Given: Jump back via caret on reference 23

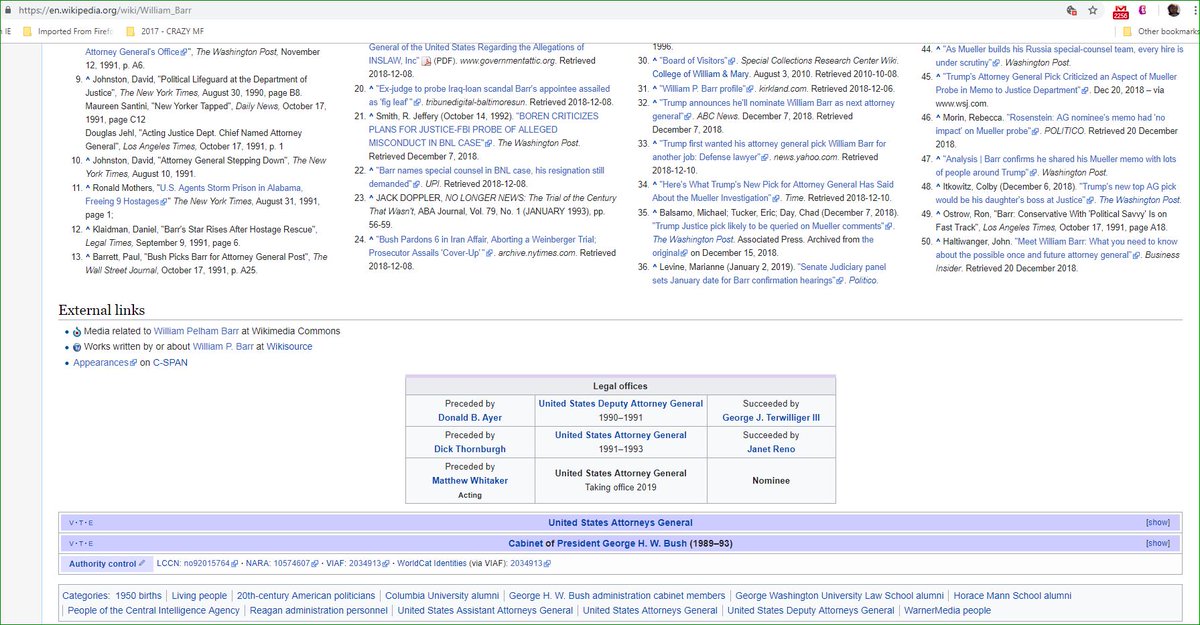Looking at the screenshot, I should (x=370, y=200).
